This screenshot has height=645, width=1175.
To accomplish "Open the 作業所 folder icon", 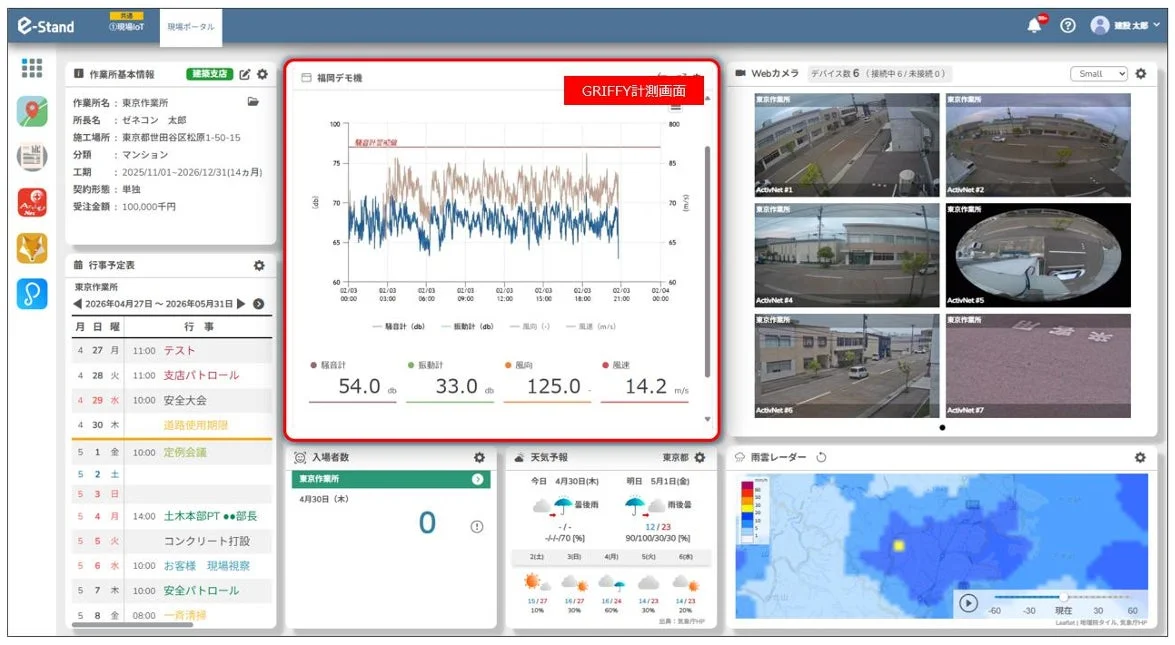I will (253, 102).
